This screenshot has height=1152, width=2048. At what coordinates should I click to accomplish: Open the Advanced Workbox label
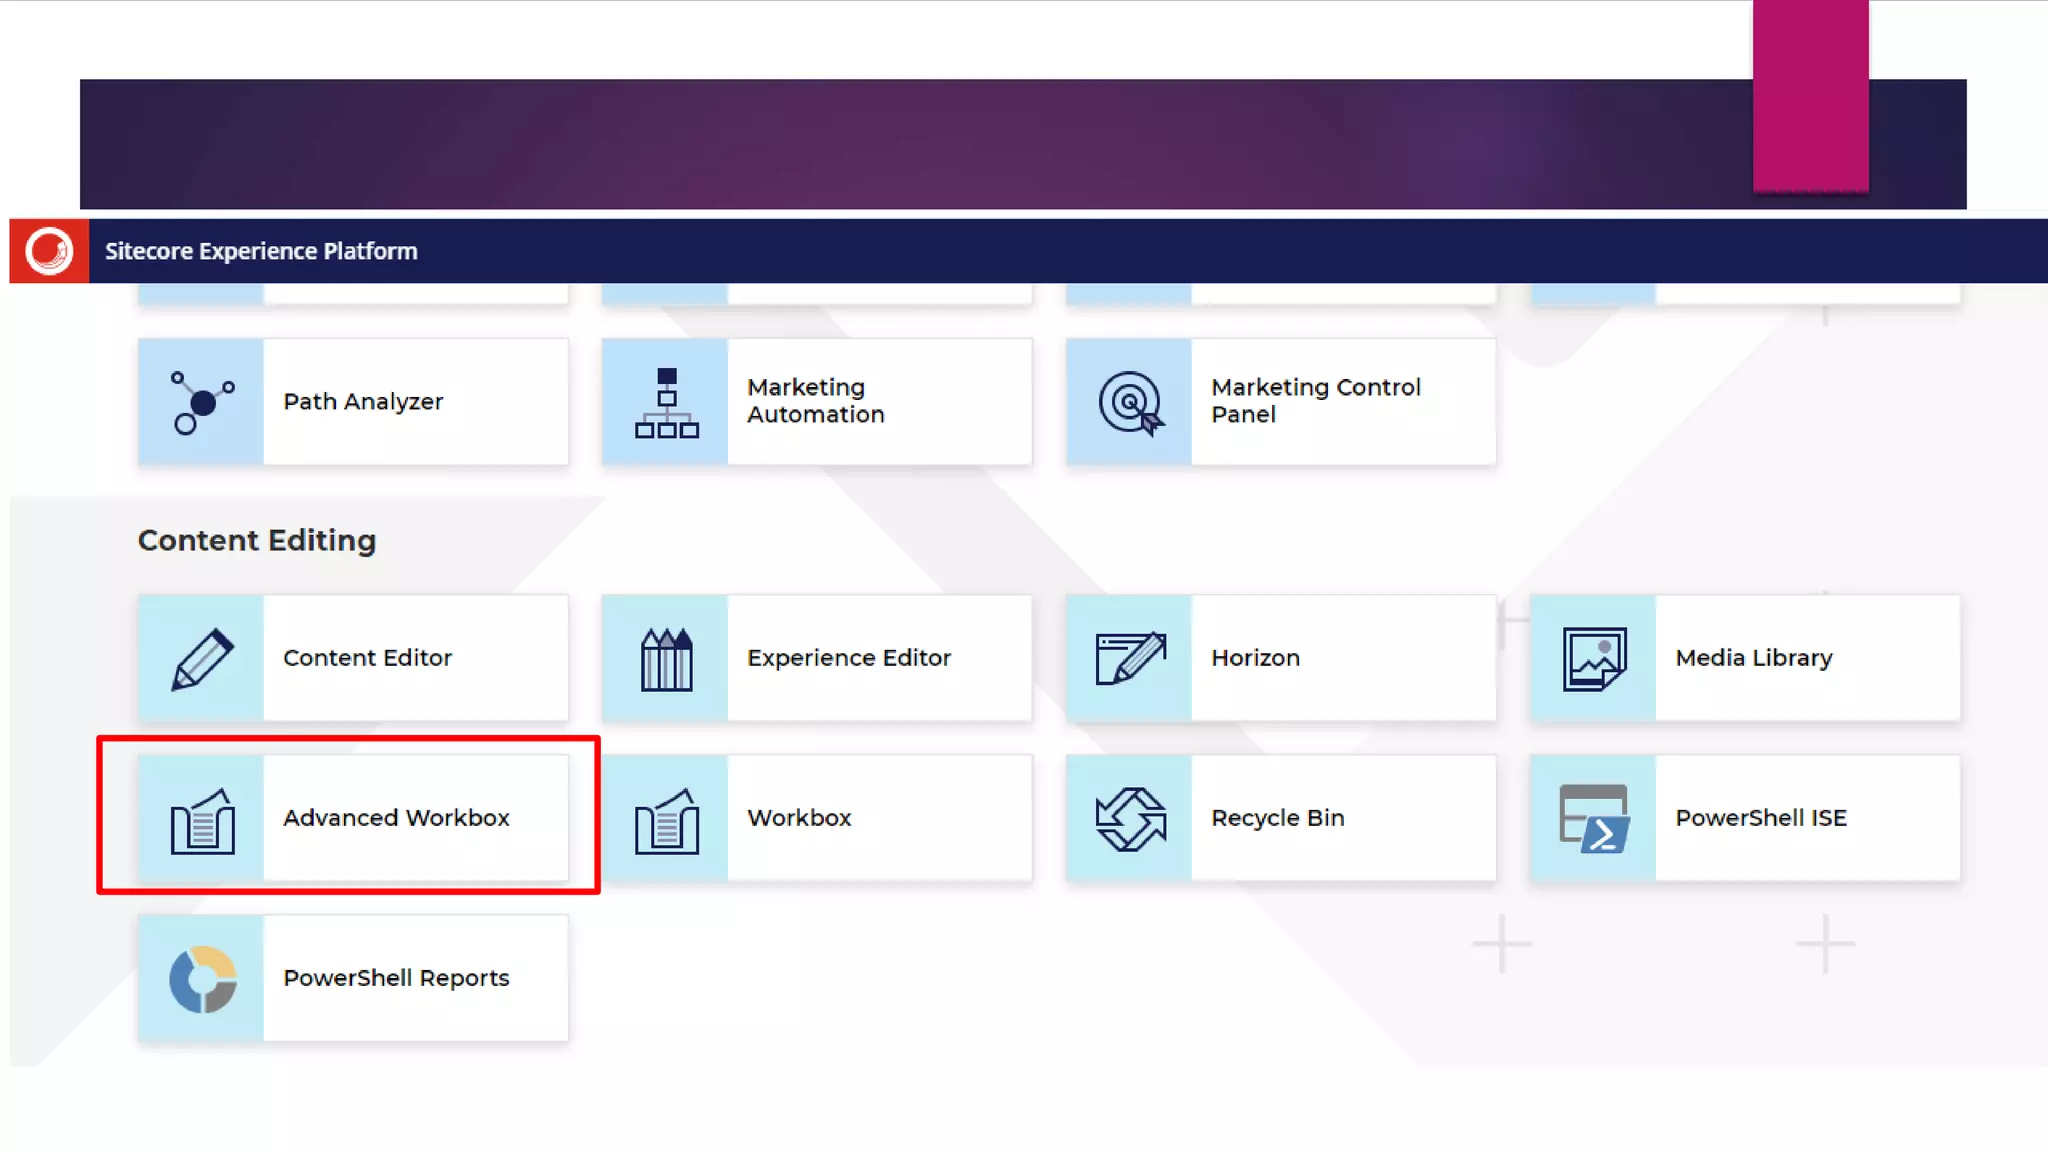click(x=396, y=818)
